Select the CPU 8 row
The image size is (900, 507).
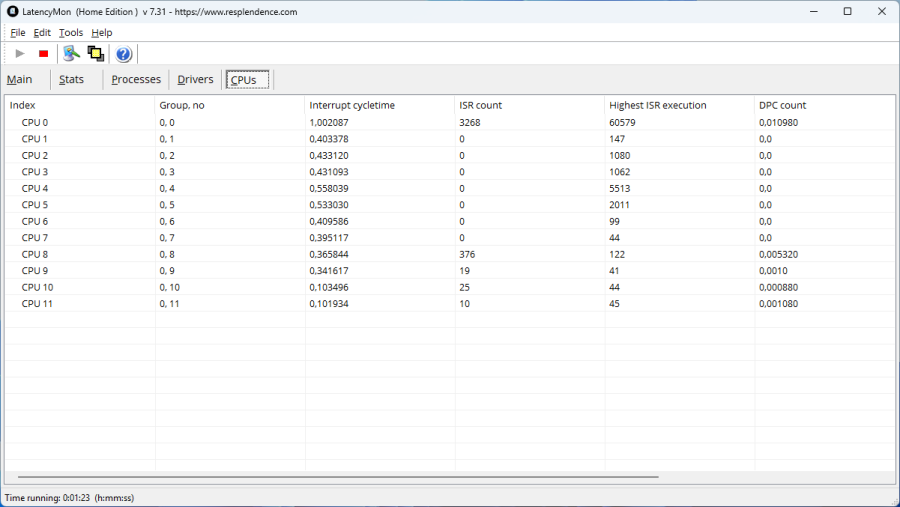tap(35, 254)
